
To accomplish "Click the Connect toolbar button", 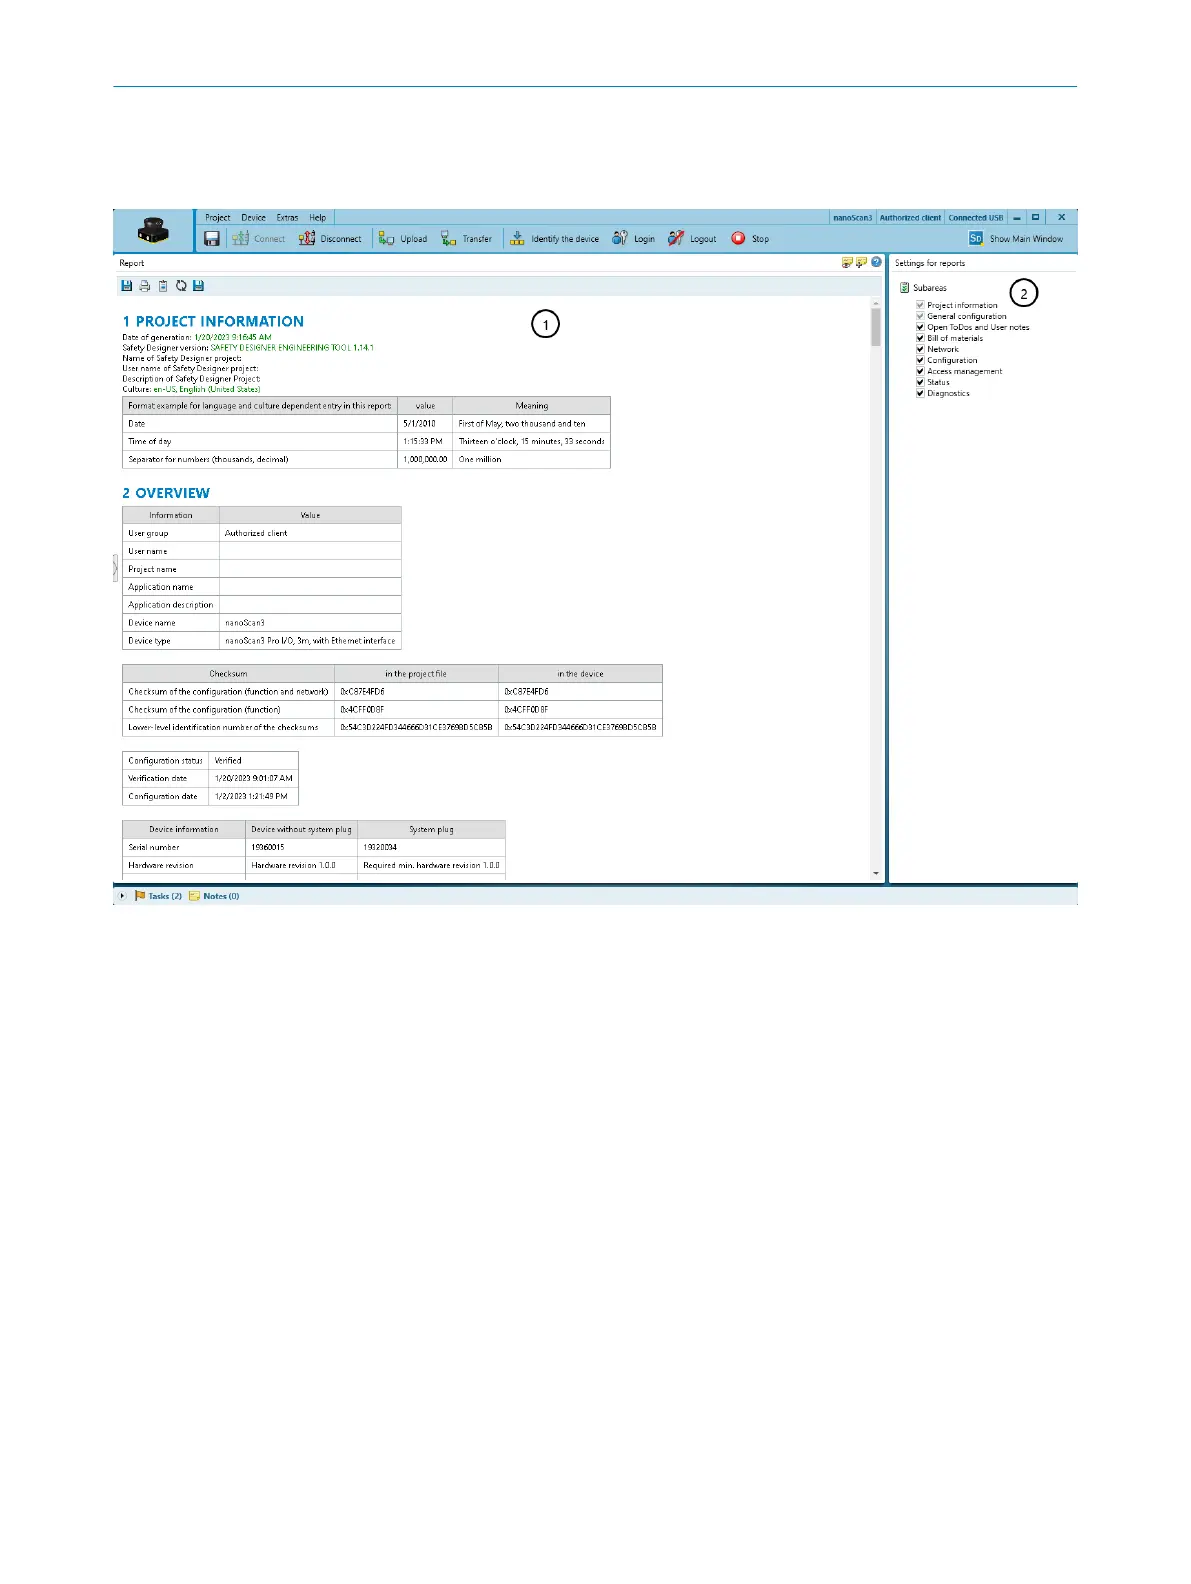I will tap(259, 238).
